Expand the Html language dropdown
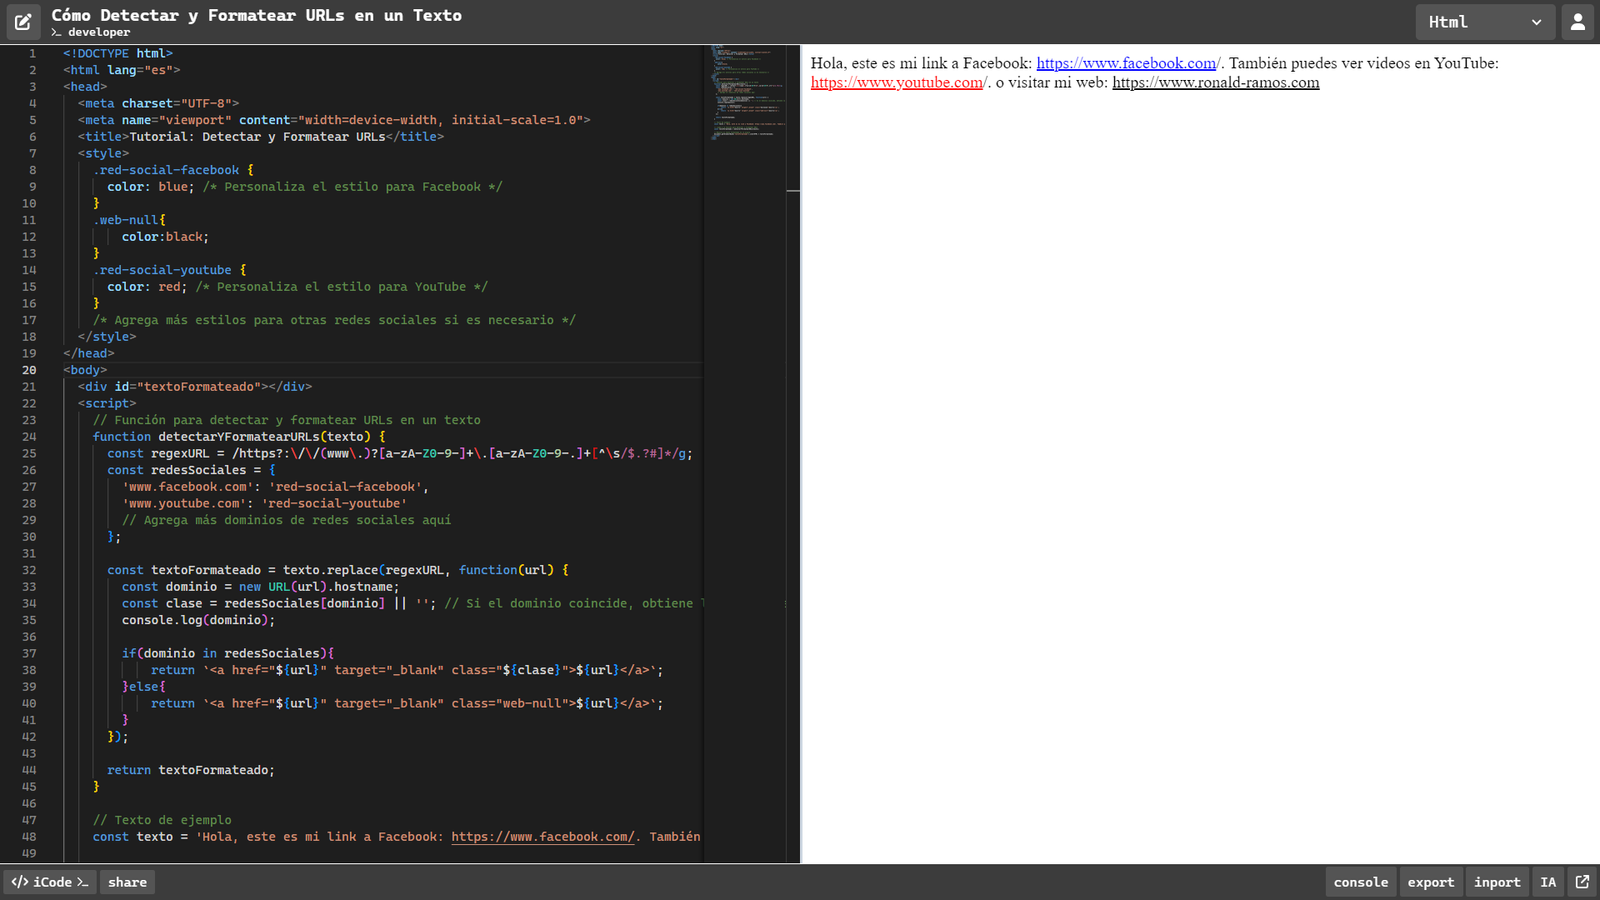The width and height of the screenshot is (1600, 900). [x=1484, y=22]
